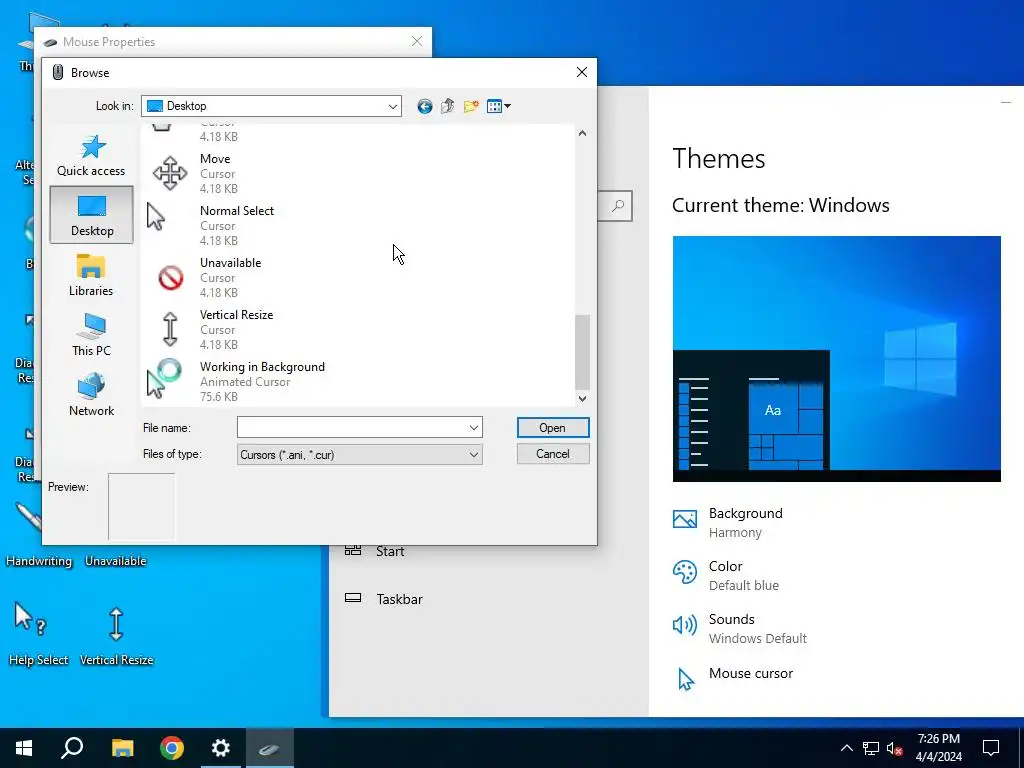Open Network in the places bar

click(x=91, y=395)
